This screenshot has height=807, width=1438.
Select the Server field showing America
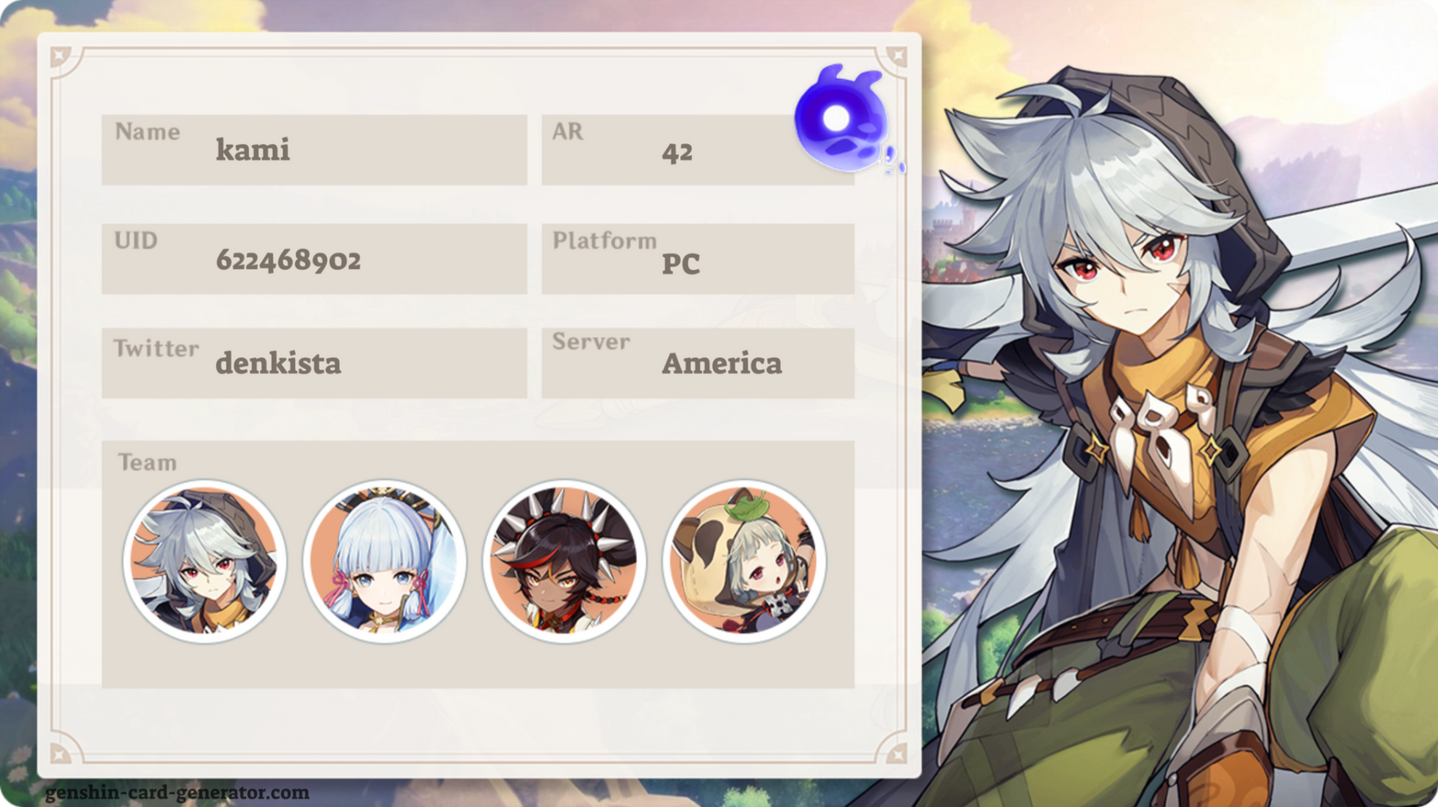698,363
